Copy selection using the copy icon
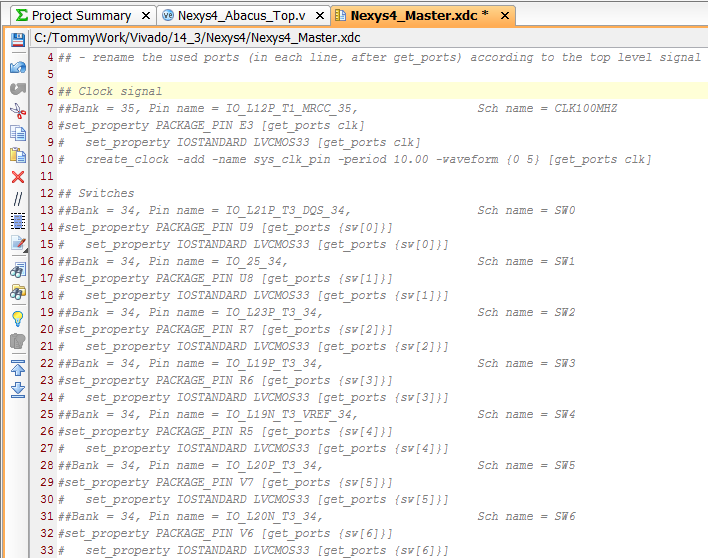708x558 pixels. 18,133
